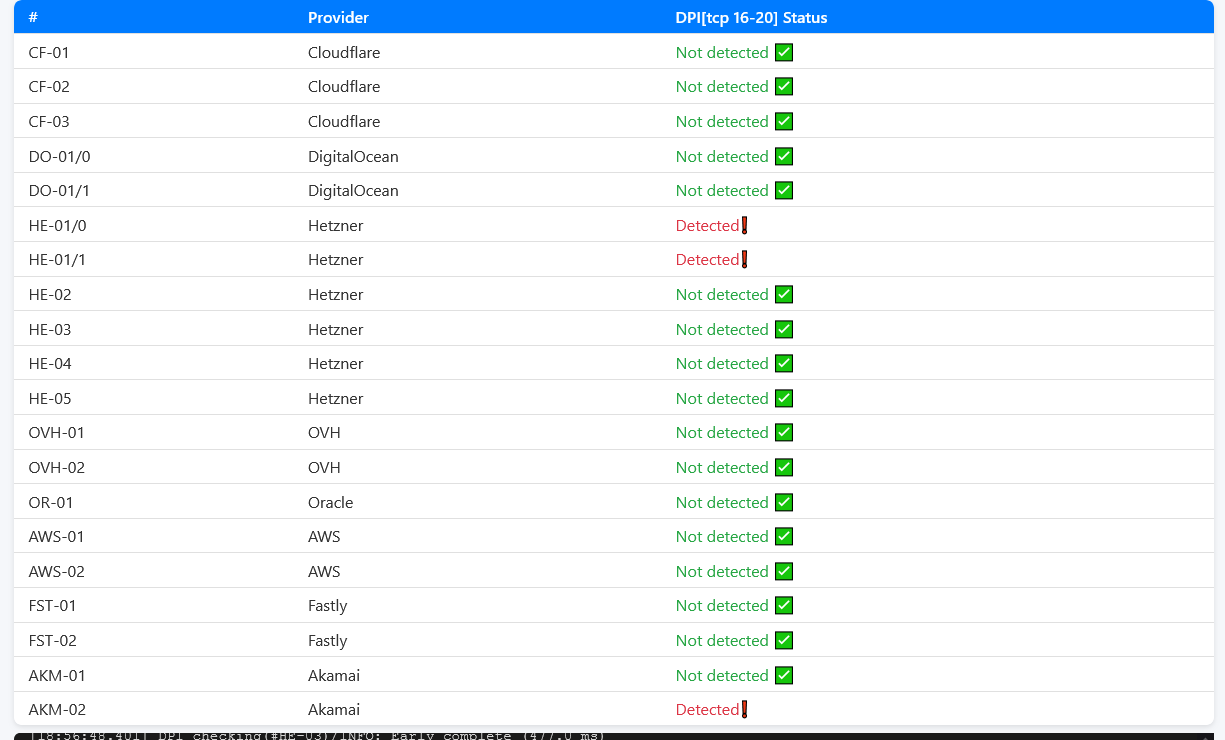Click 'Not detected' status text for HE-02

(x=722, y=295)
